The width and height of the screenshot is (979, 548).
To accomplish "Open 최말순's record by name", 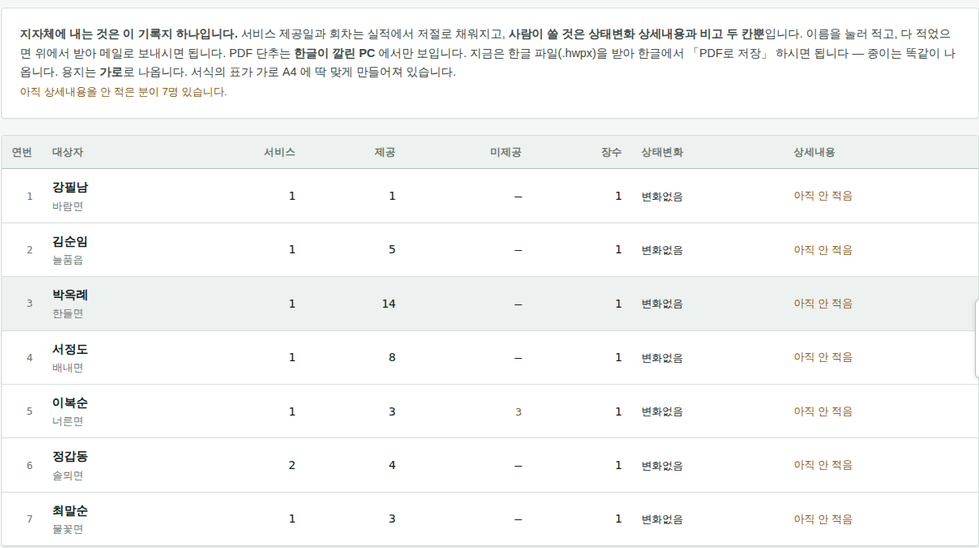I will tap(70, 511).
